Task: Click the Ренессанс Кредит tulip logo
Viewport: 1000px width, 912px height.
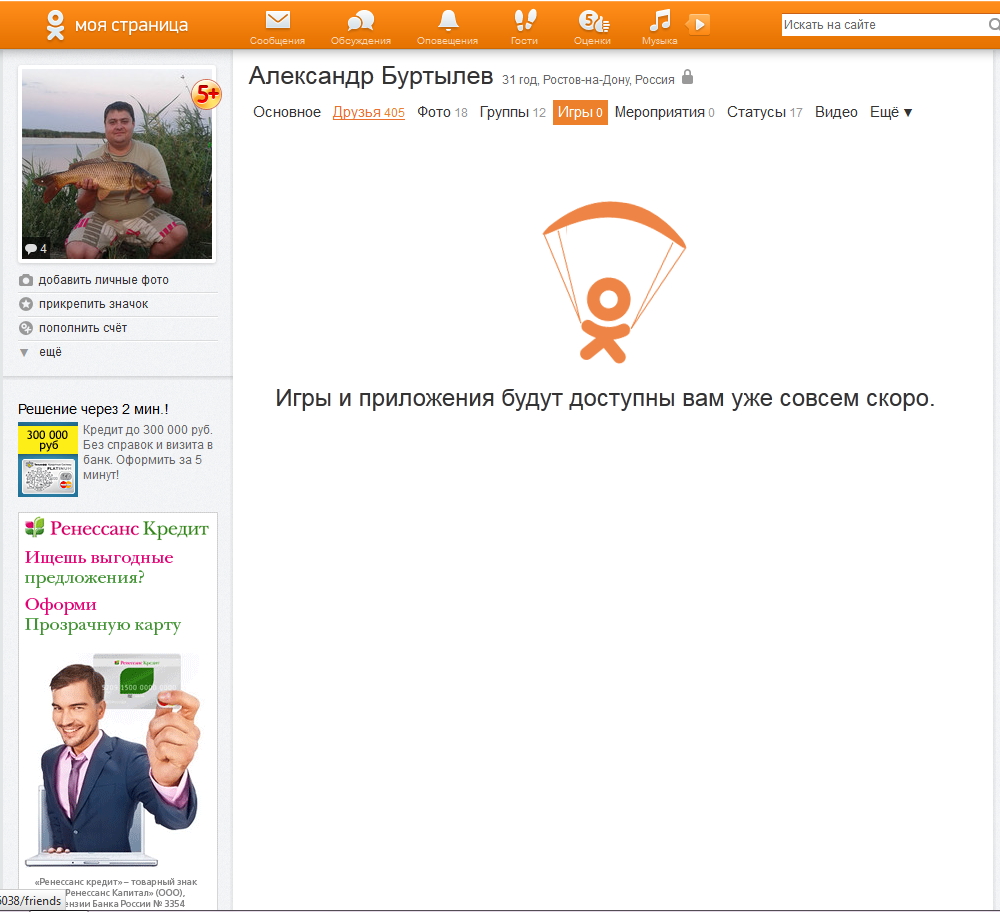Action: click(x=34, y=527)
